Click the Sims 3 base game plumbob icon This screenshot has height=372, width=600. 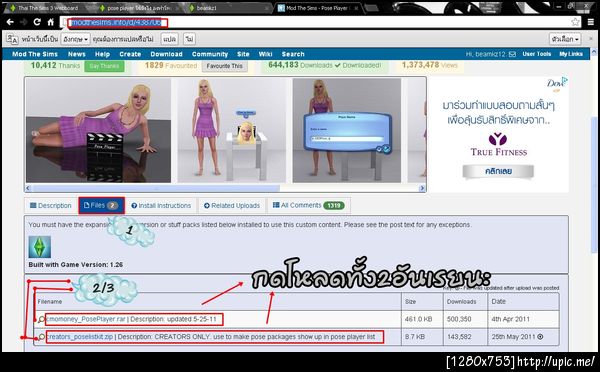coord(39,247)
